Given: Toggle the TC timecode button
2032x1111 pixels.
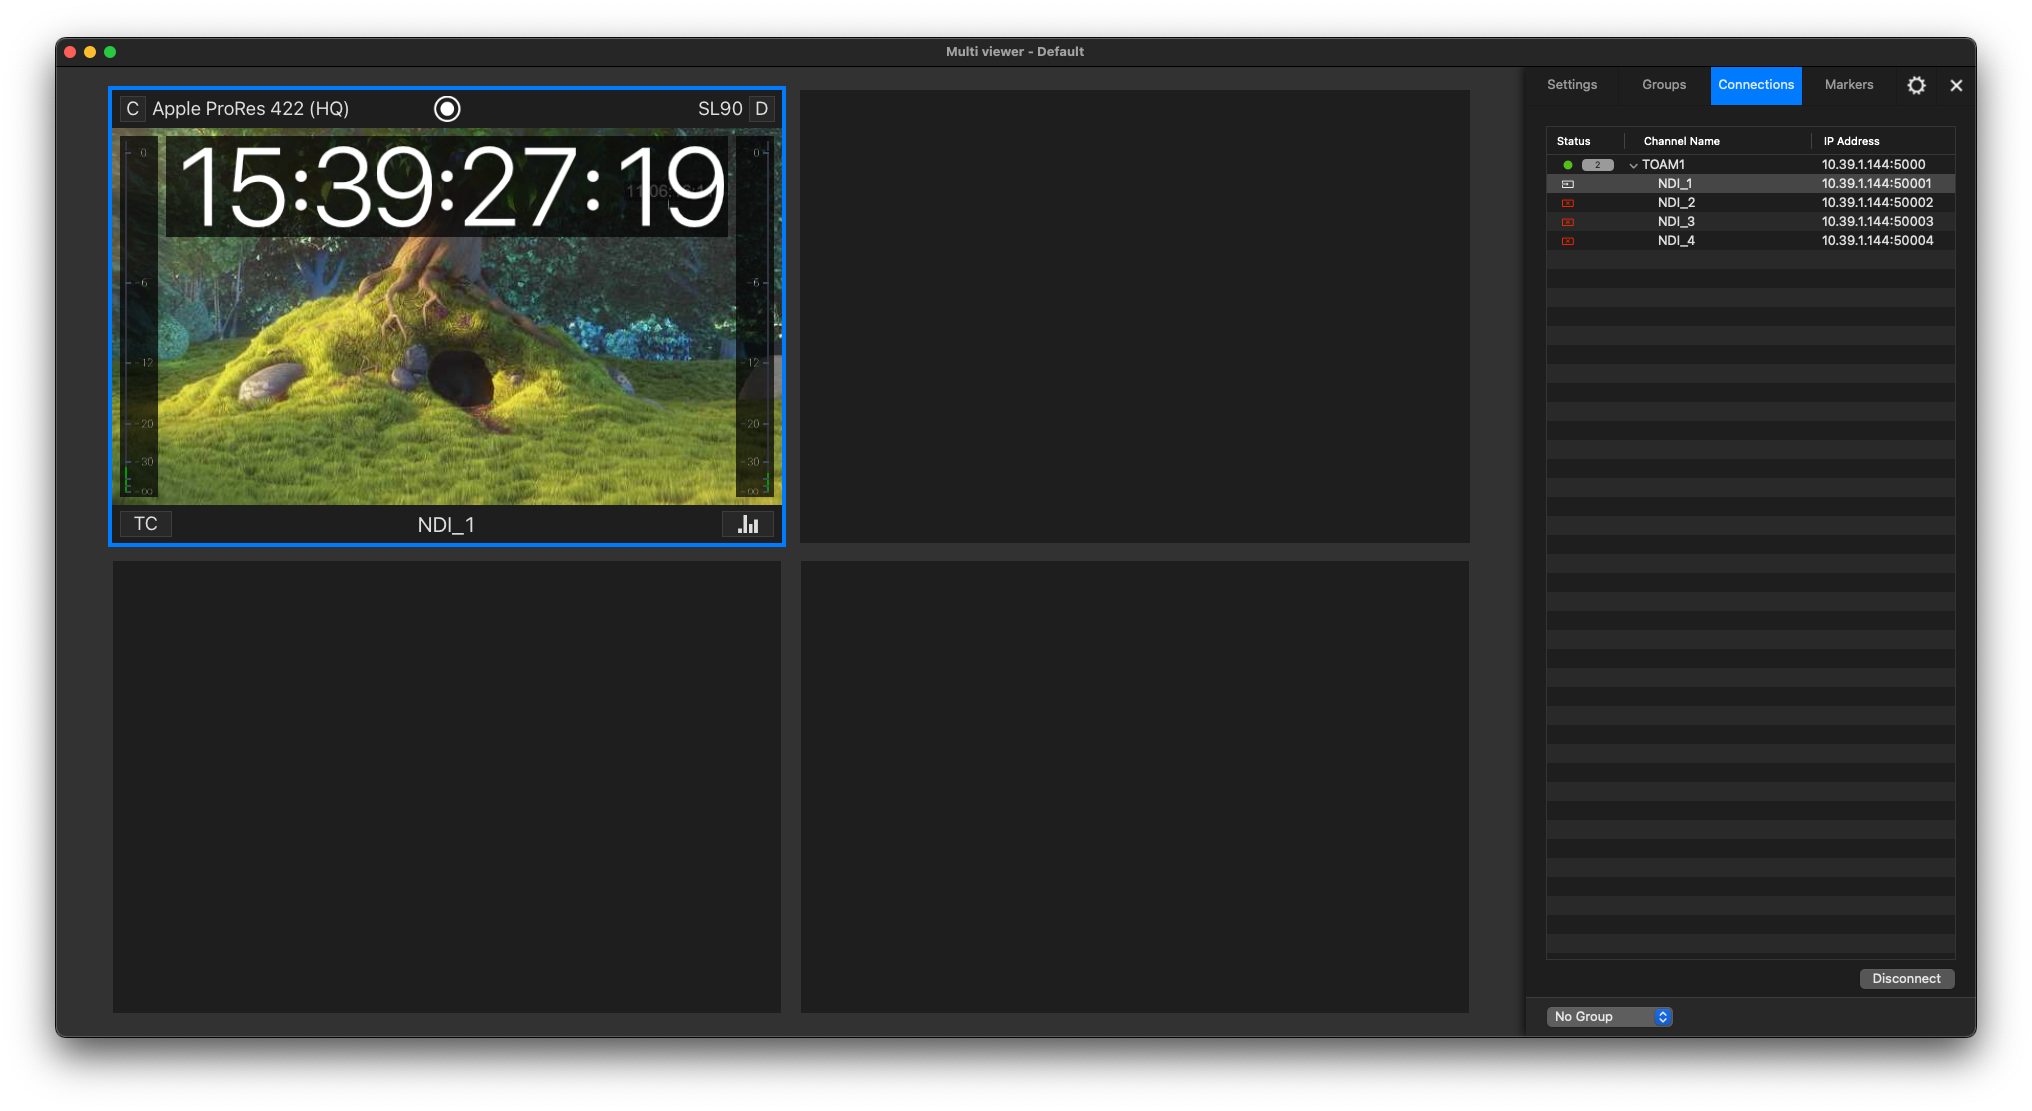Looking at the screenshot, I should 146,524.
